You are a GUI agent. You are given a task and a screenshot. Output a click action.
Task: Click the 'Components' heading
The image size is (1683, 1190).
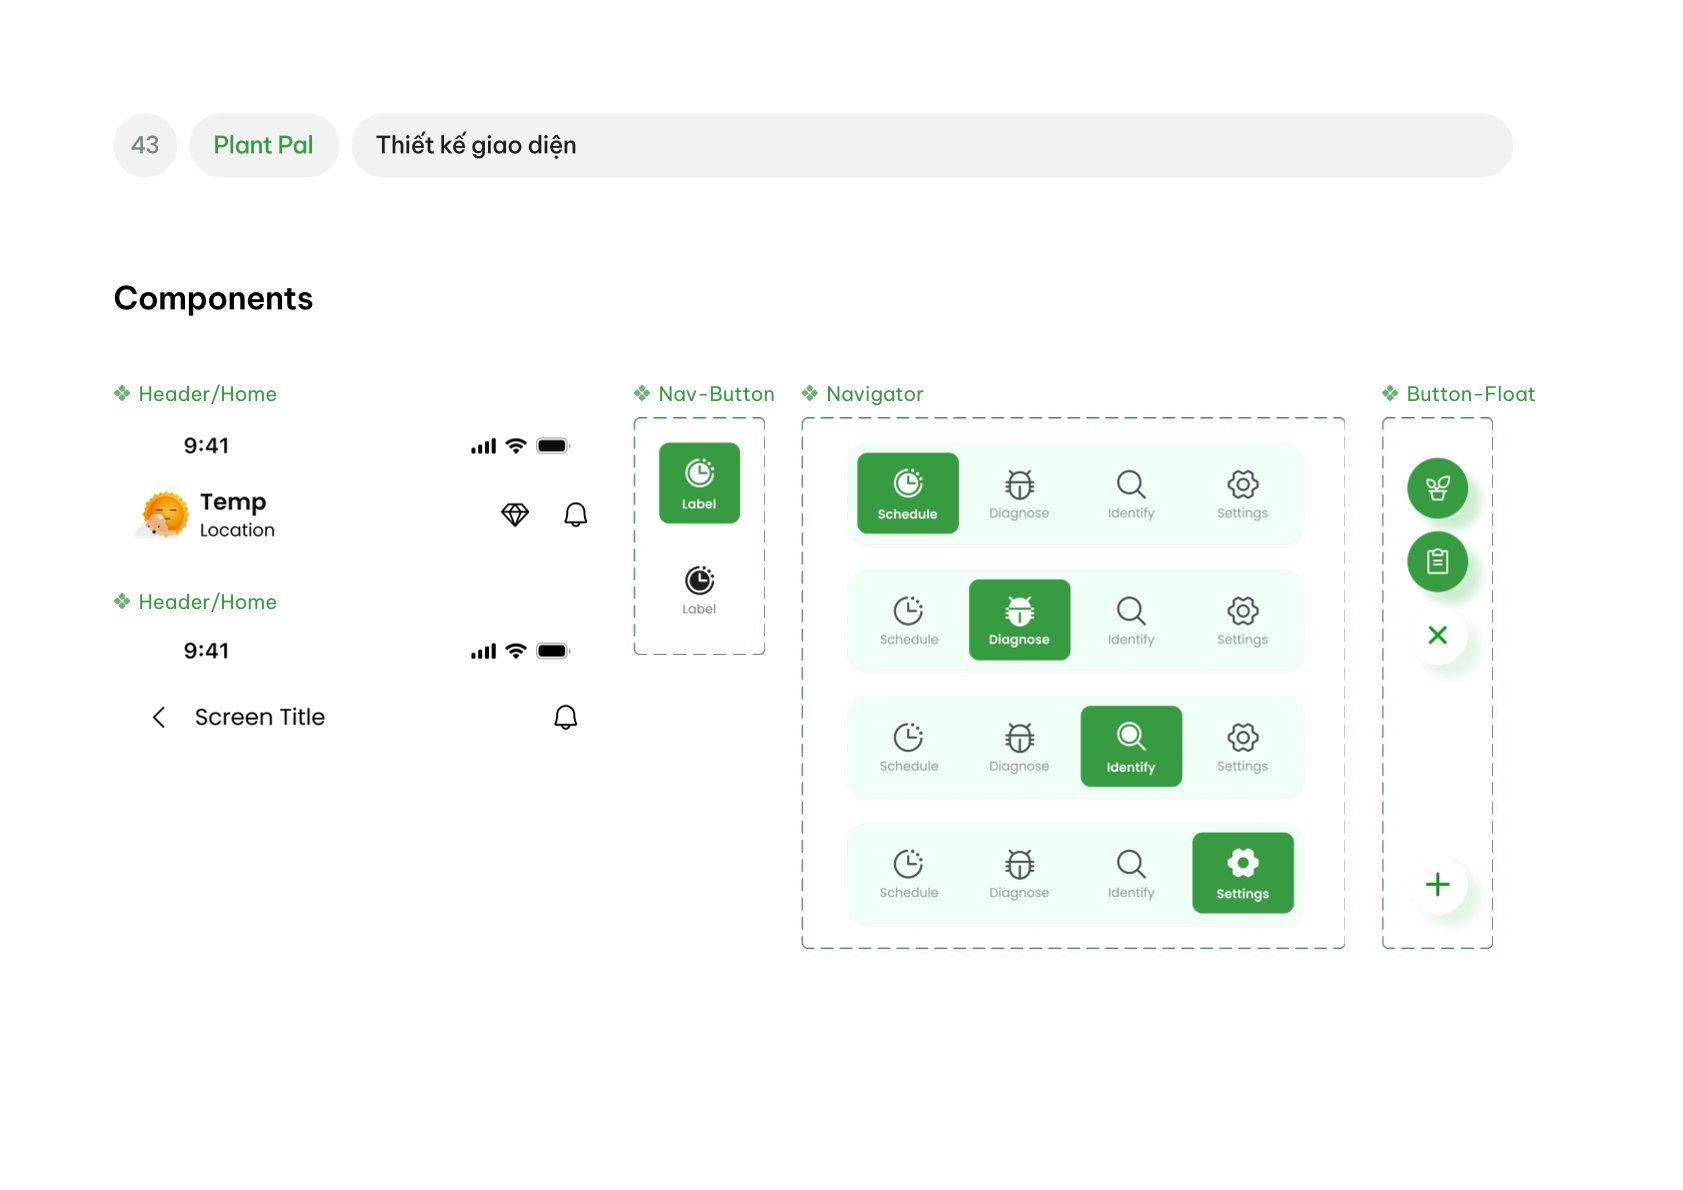(213, 298)
